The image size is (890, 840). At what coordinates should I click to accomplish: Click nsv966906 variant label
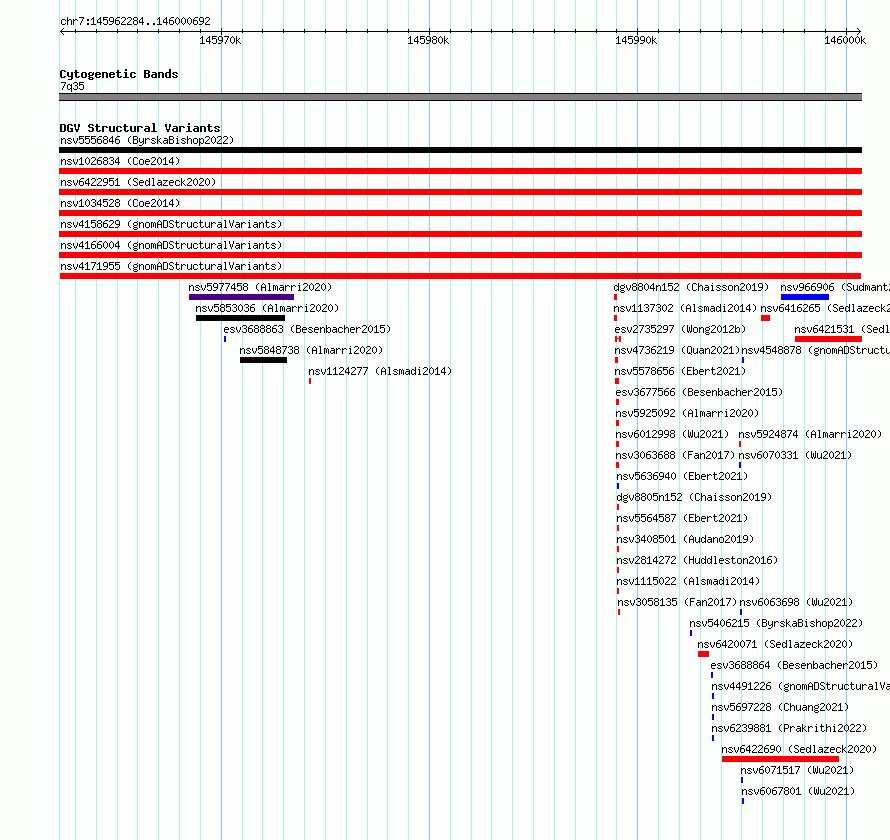[835, 287]
